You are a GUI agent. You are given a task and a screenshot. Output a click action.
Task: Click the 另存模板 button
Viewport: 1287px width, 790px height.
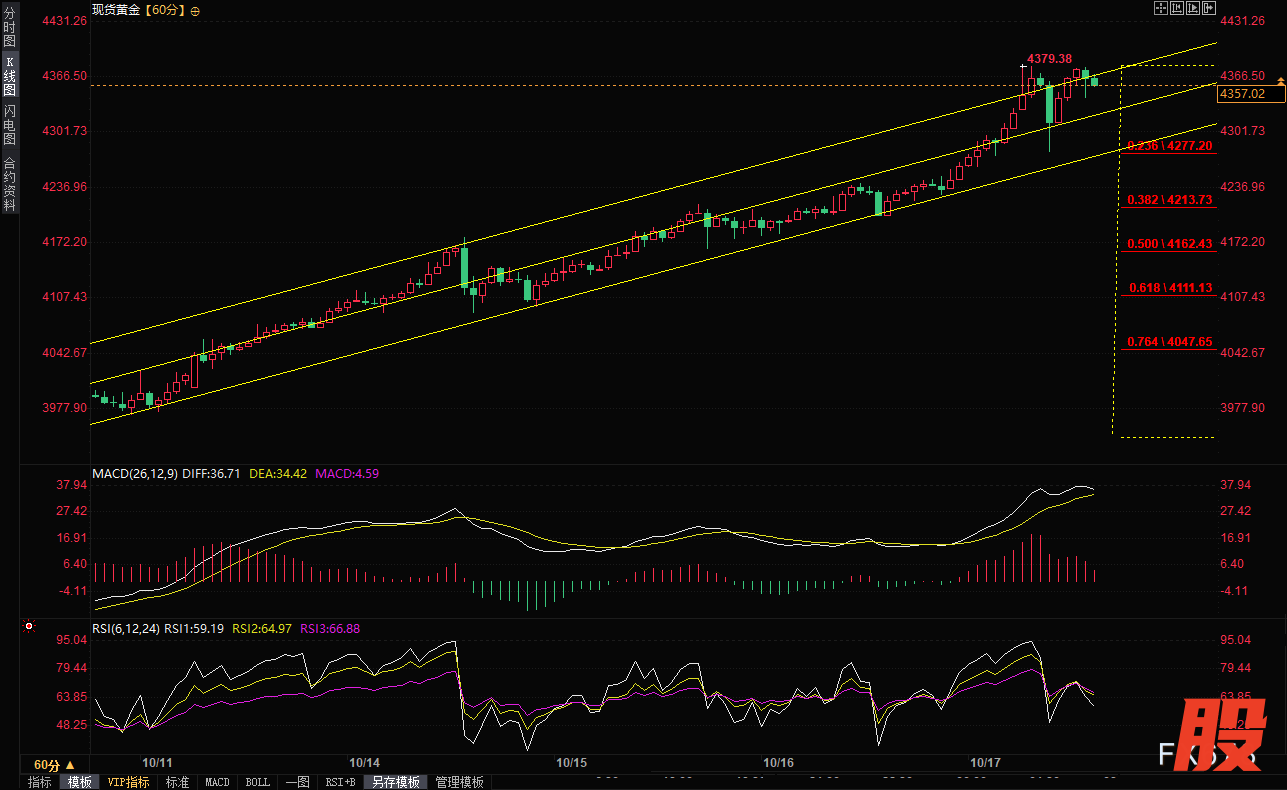pyautogui.click(x=396, y=782)
